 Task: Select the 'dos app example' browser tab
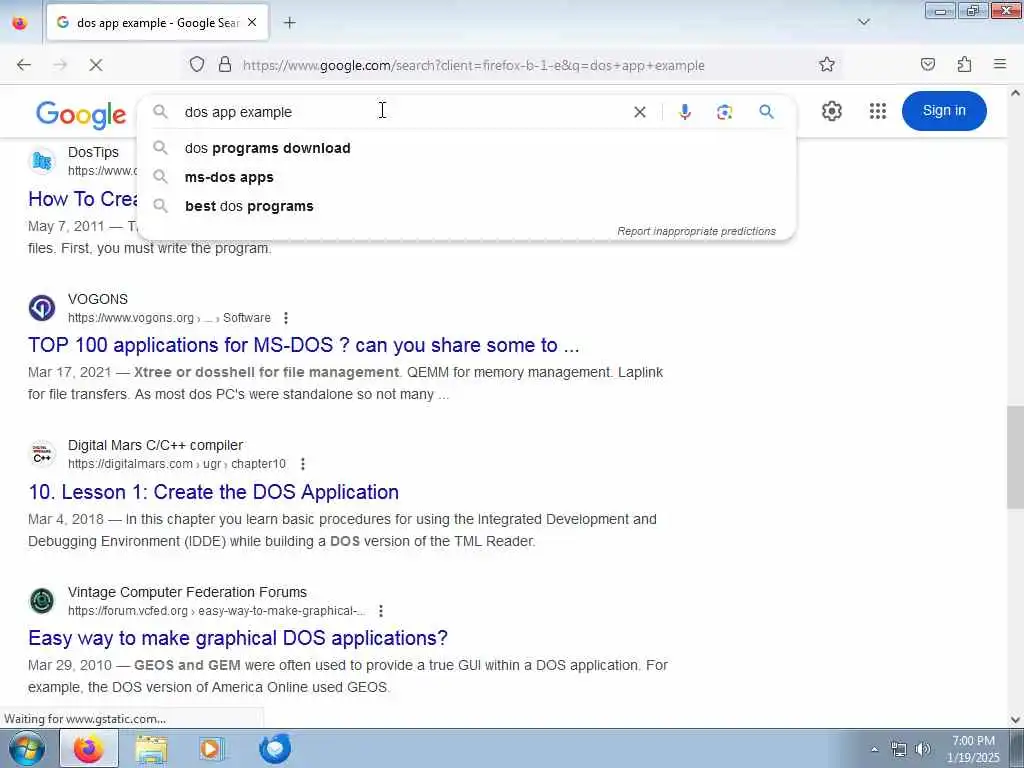point(157,23)
